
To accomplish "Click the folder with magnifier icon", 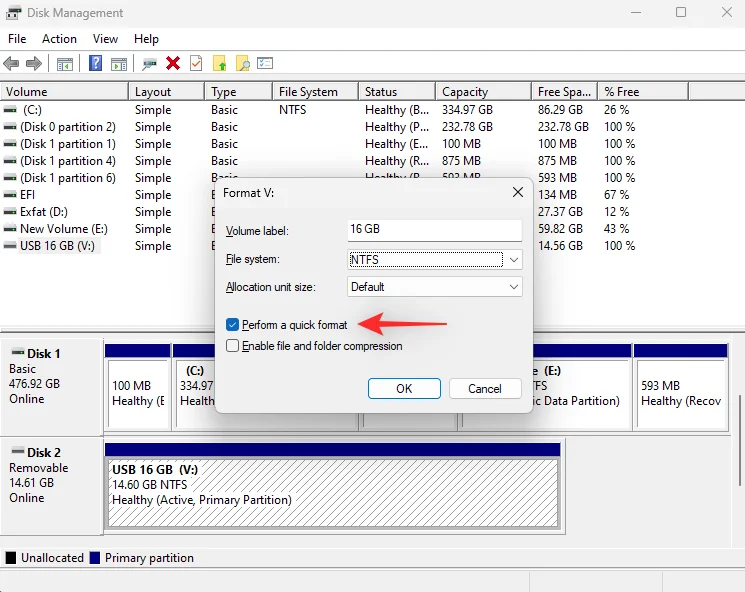I will [243, 63].
